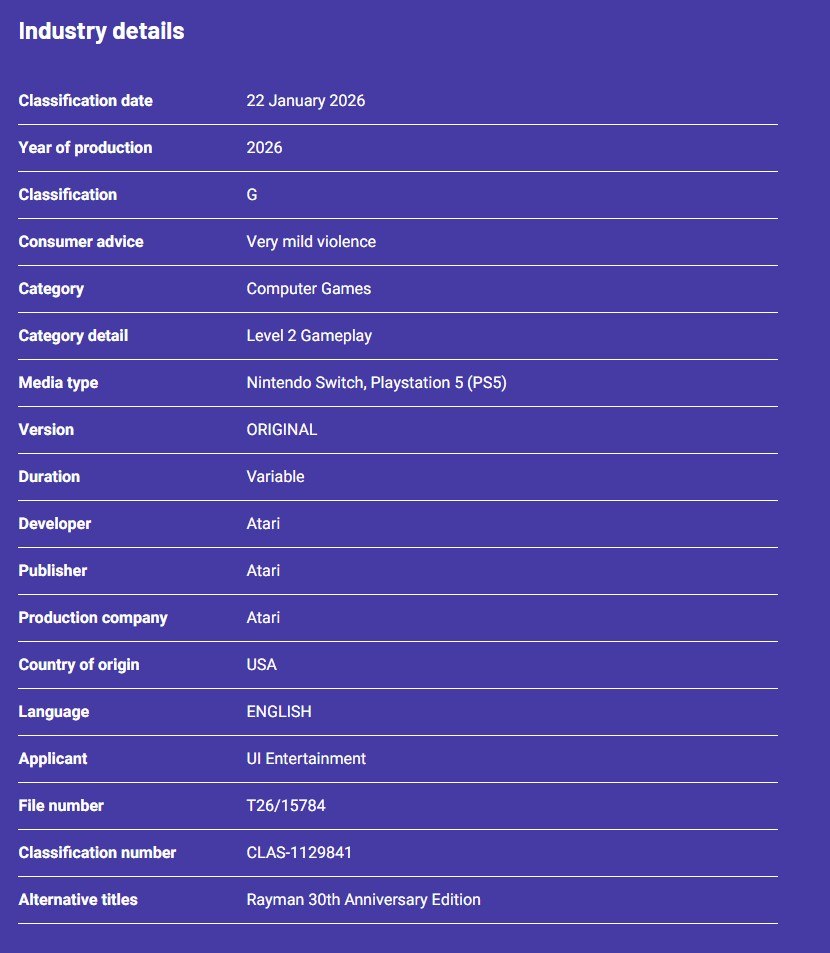This screenshot has height=953, width=830.
Task: Click the UI Entertainment applicant name
Action: coord(306,759)
